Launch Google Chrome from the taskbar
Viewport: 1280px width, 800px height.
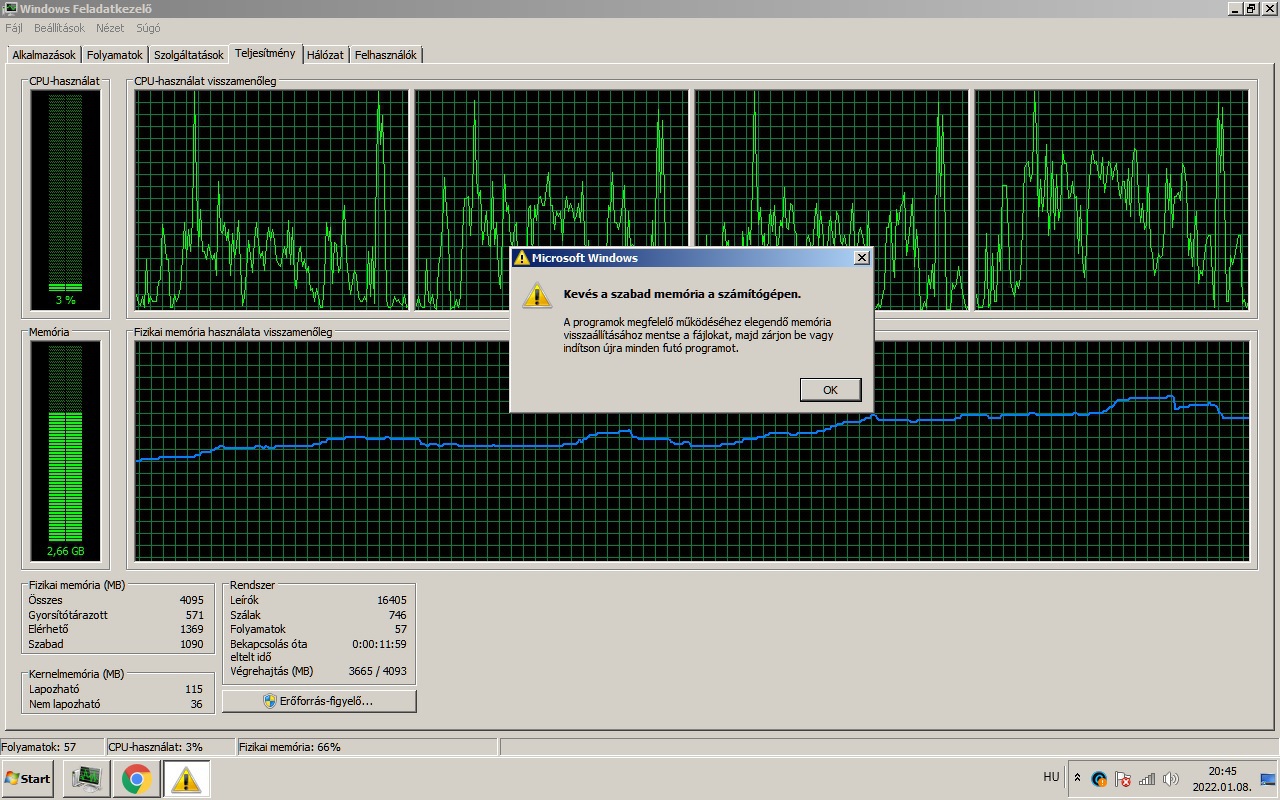(137, 779)
